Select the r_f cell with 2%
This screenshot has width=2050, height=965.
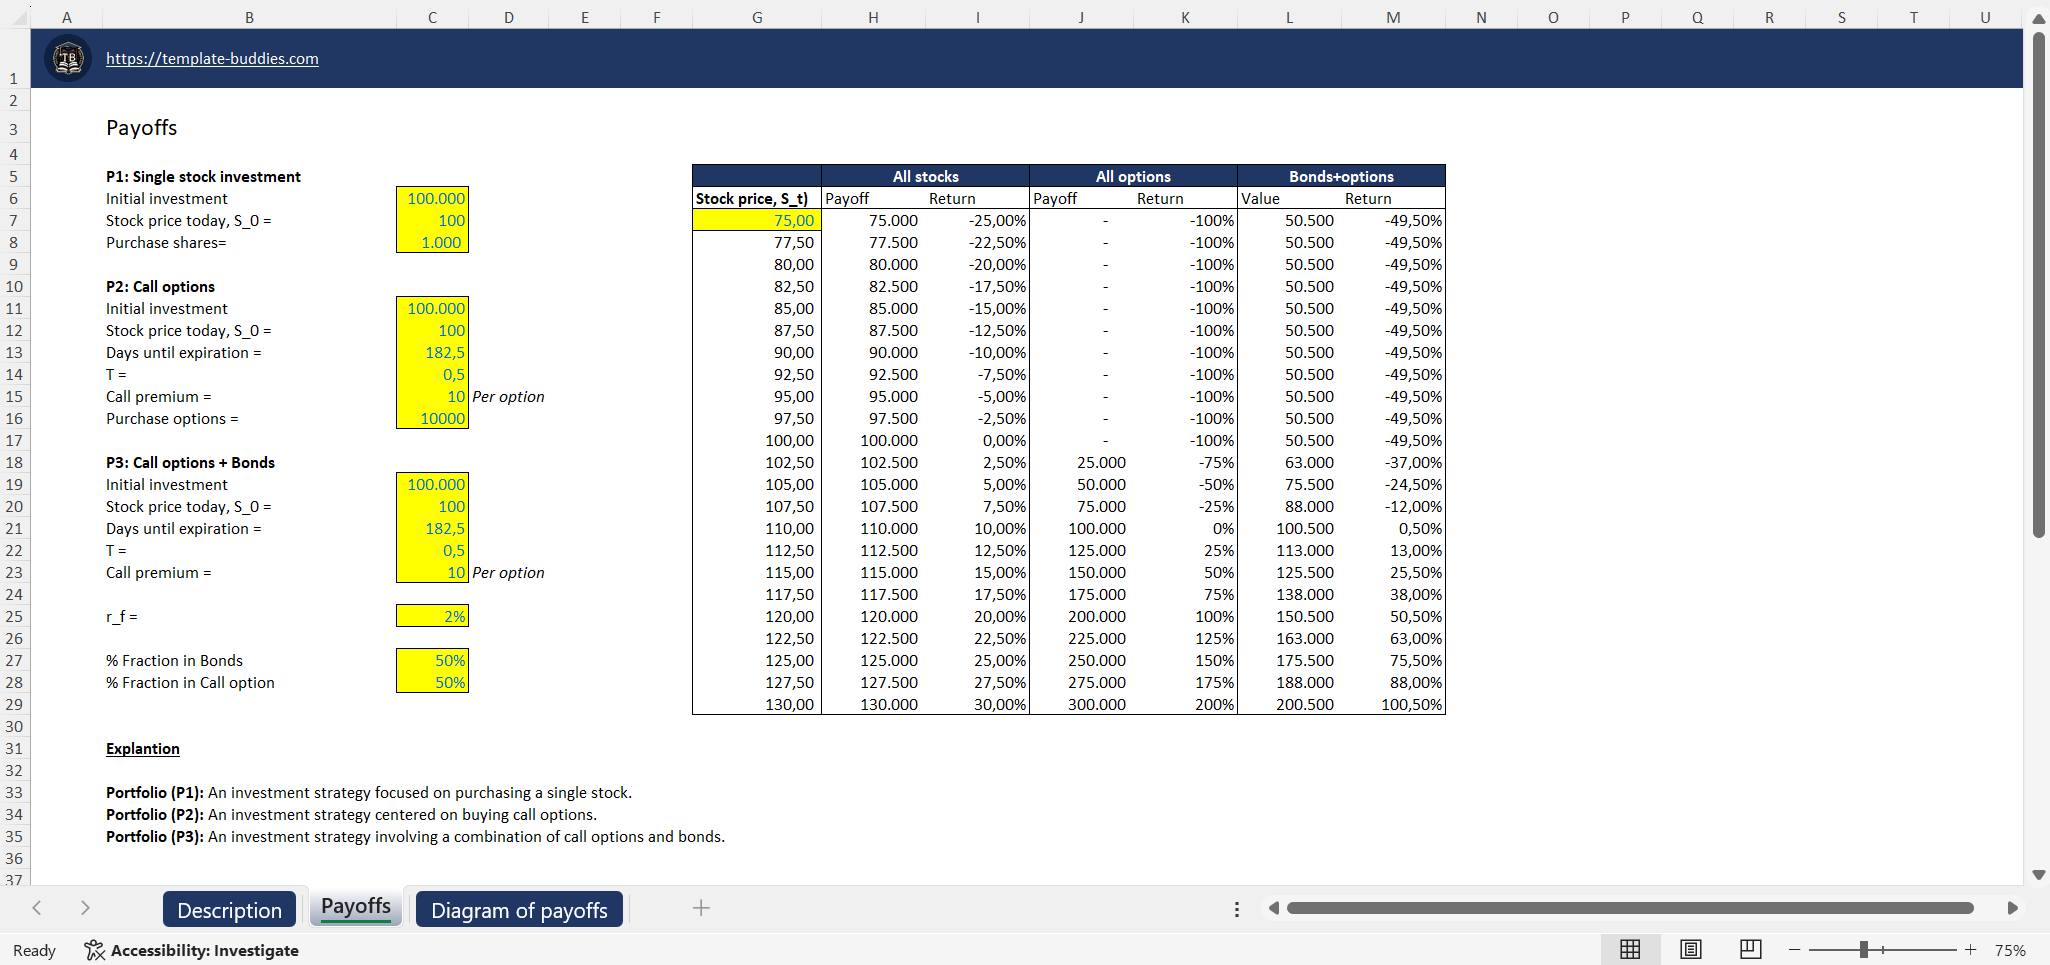coord(432,617)
